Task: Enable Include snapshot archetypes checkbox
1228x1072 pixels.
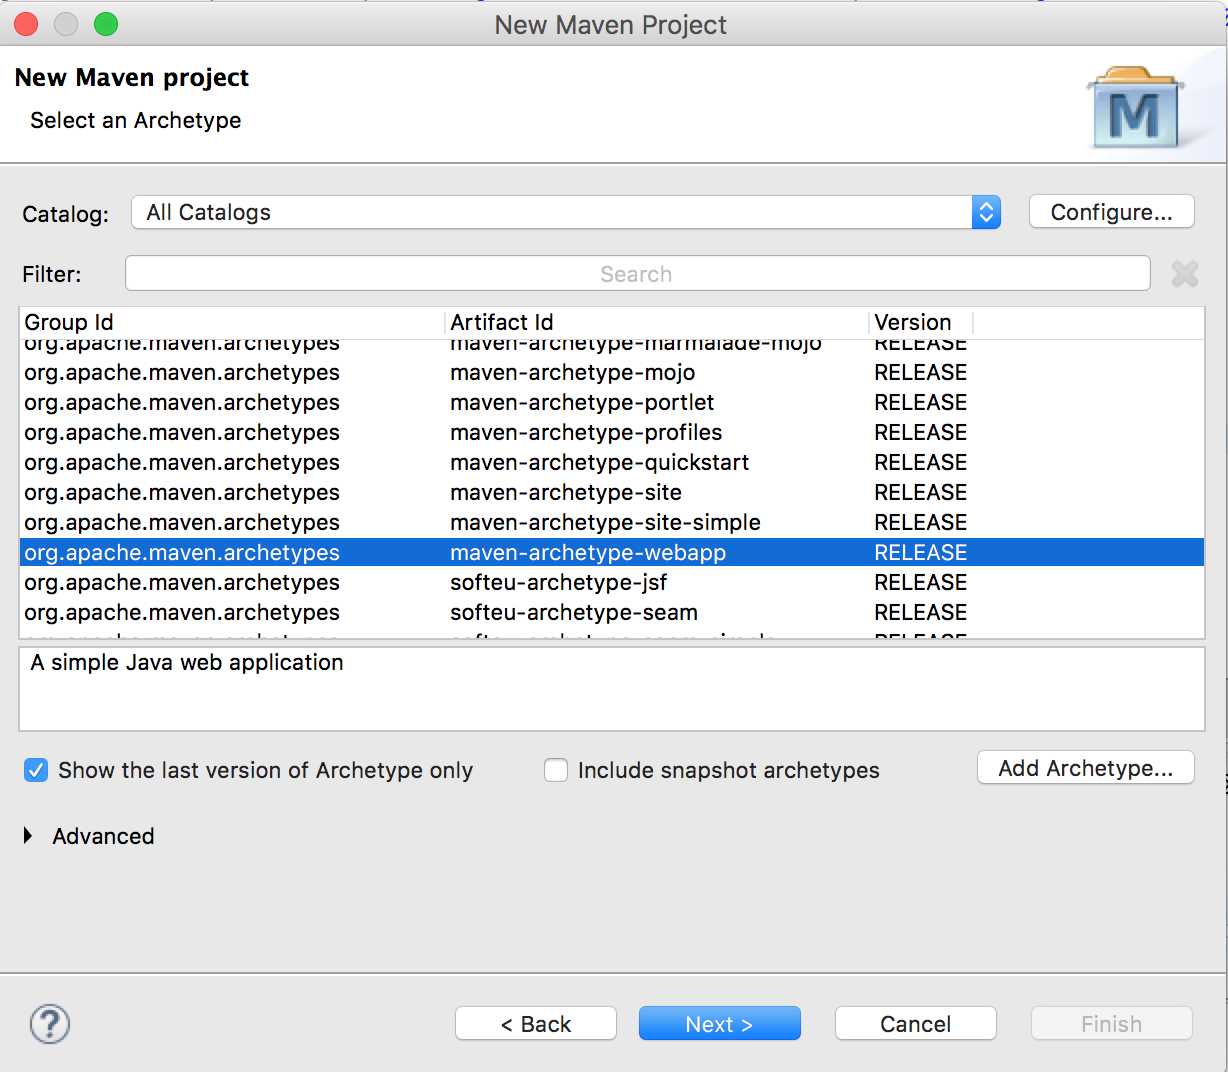Action: pos(556,770)
